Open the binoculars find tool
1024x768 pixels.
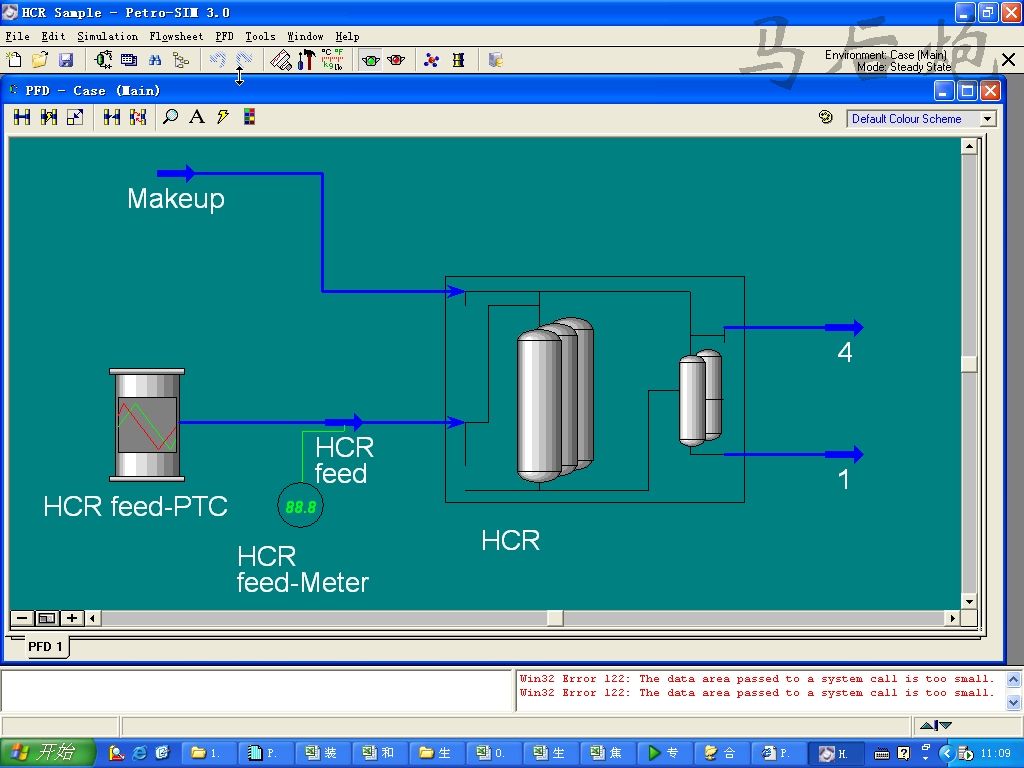[155, 60]
